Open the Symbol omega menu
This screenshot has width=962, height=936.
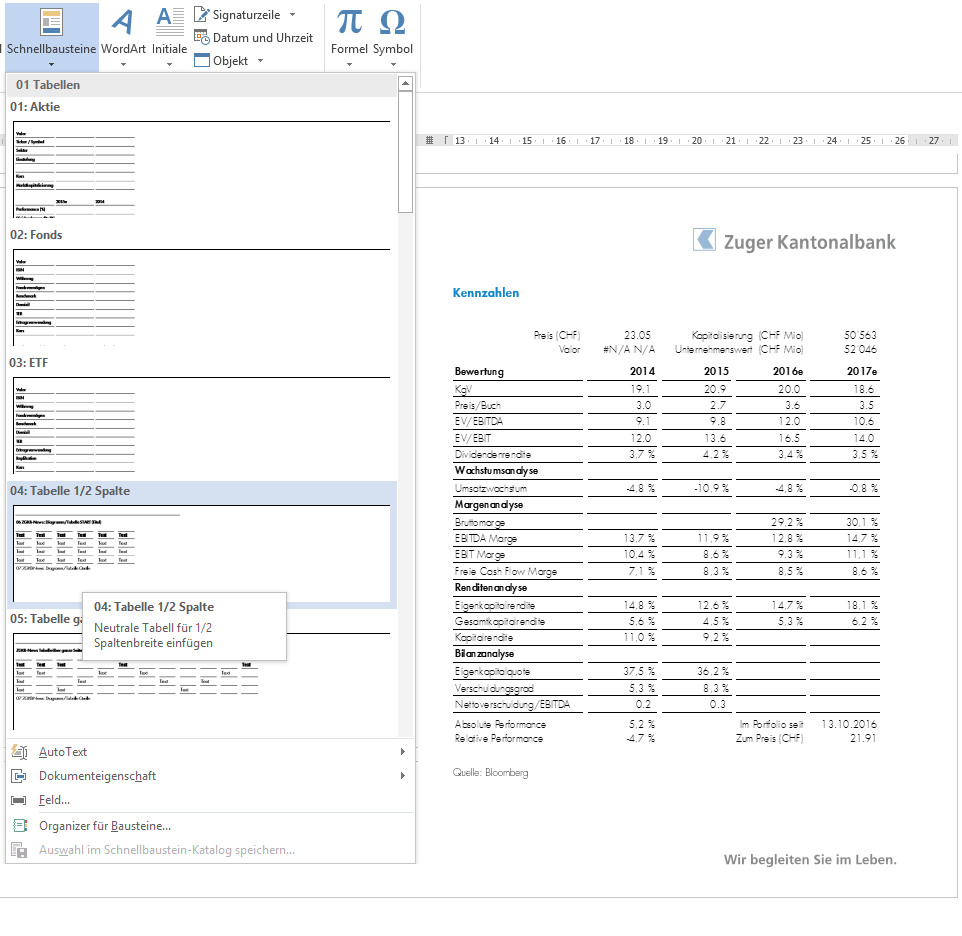393,22
